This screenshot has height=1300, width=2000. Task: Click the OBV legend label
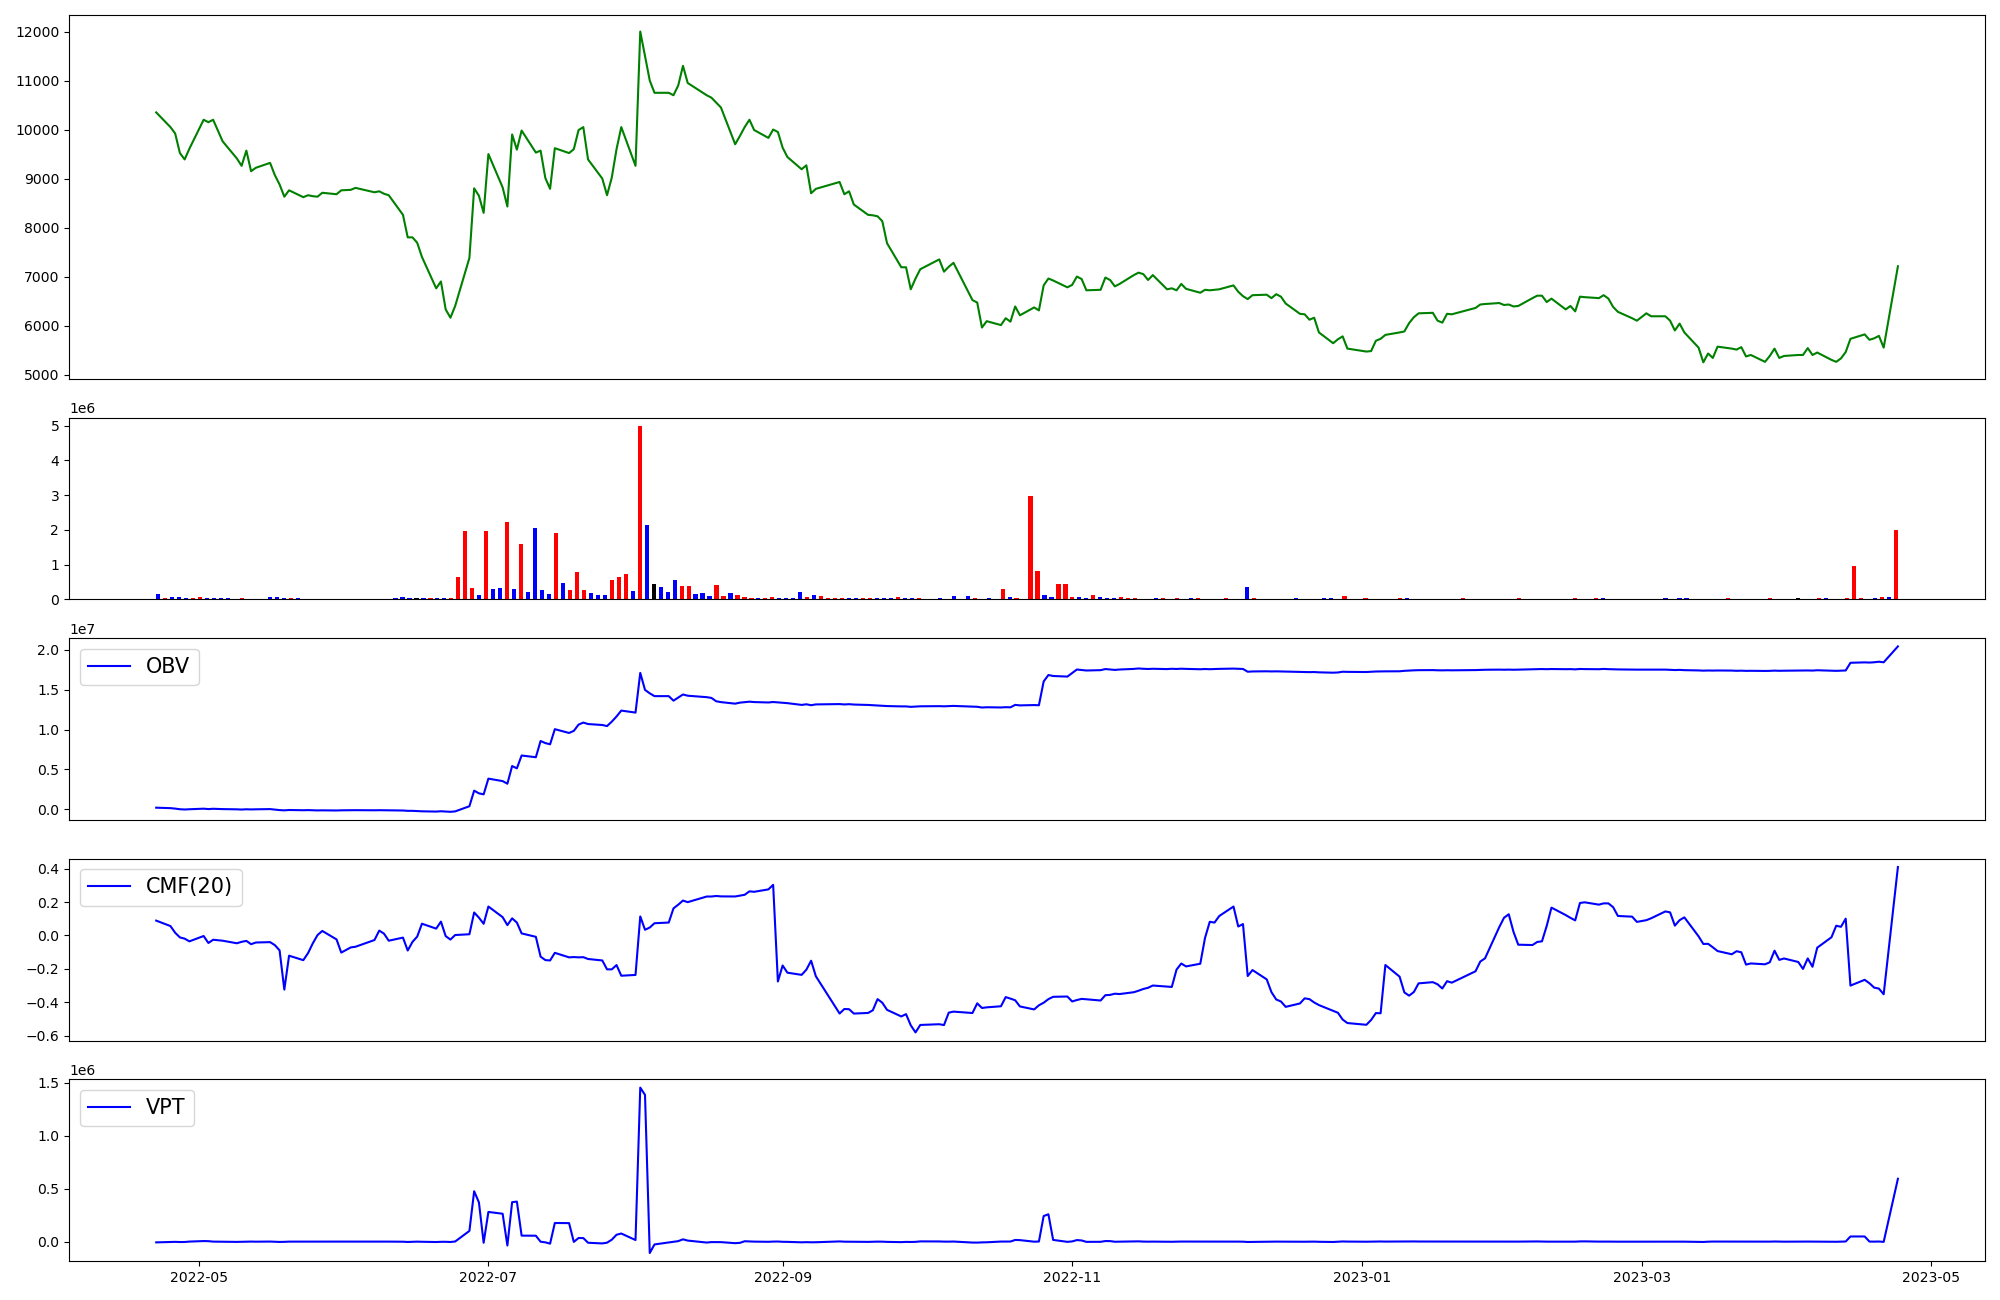[x=167, y=666]
